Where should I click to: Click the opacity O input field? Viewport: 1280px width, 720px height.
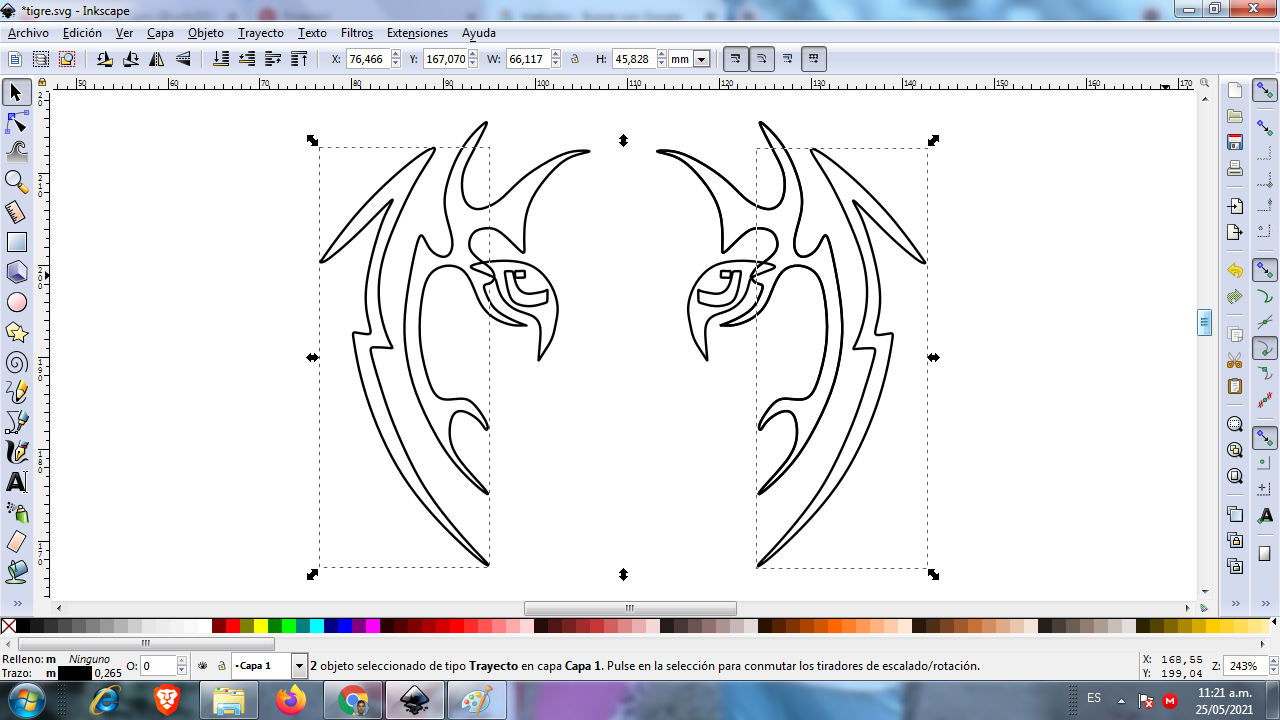point(158,666)
